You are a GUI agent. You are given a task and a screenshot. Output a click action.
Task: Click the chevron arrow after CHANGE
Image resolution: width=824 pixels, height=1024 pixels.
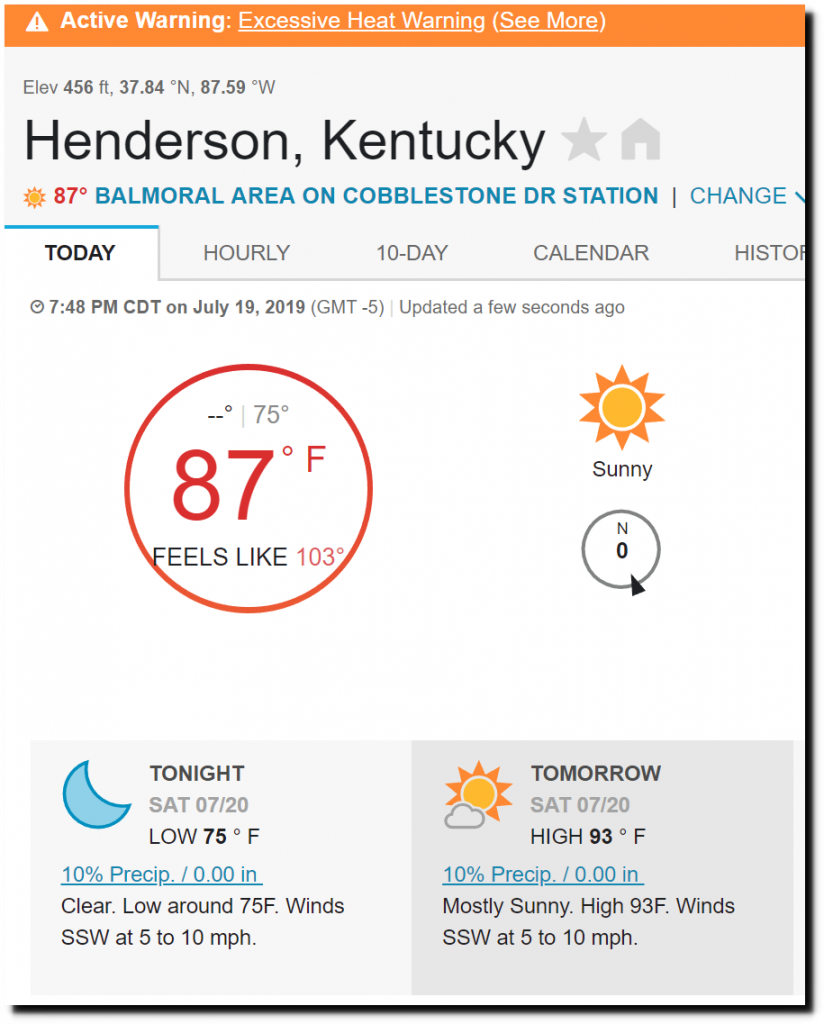[x=800, y=196]
